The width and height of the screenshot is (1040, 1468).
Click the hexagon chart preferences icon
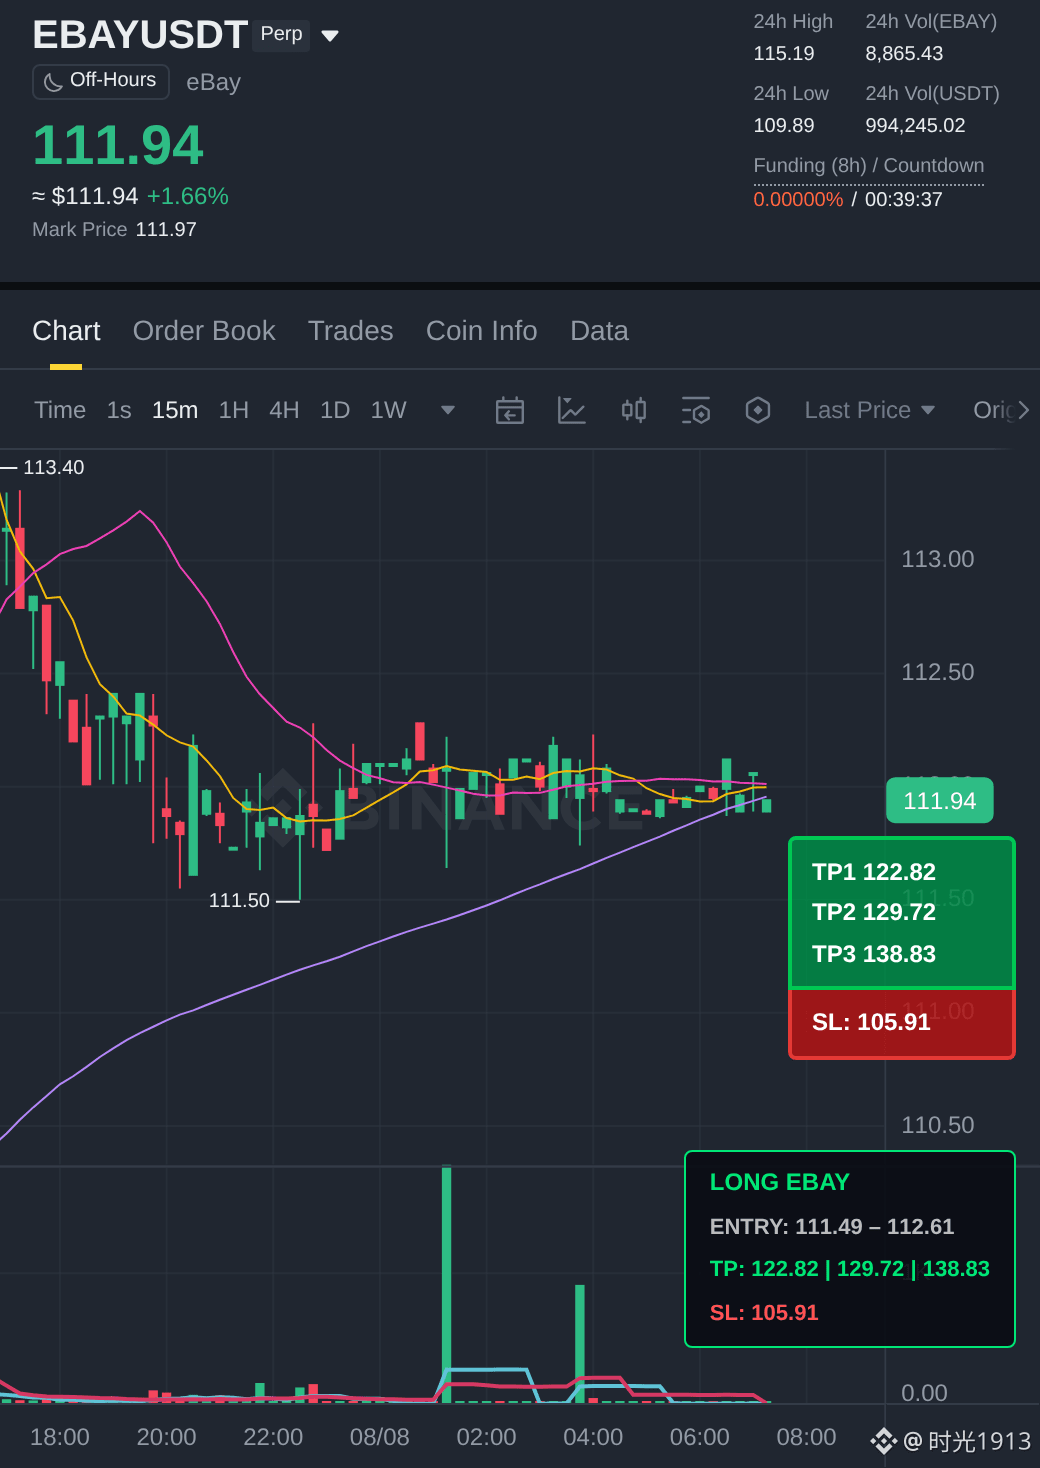[x=758, y=410]
